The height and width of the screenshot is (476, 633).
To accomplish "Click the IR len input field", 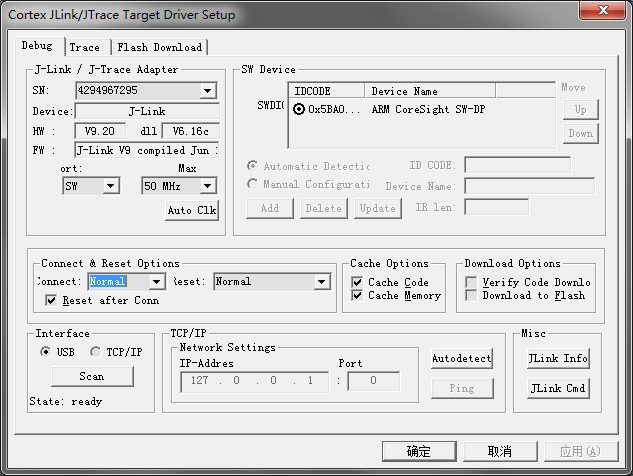I will tap(497, 207).
